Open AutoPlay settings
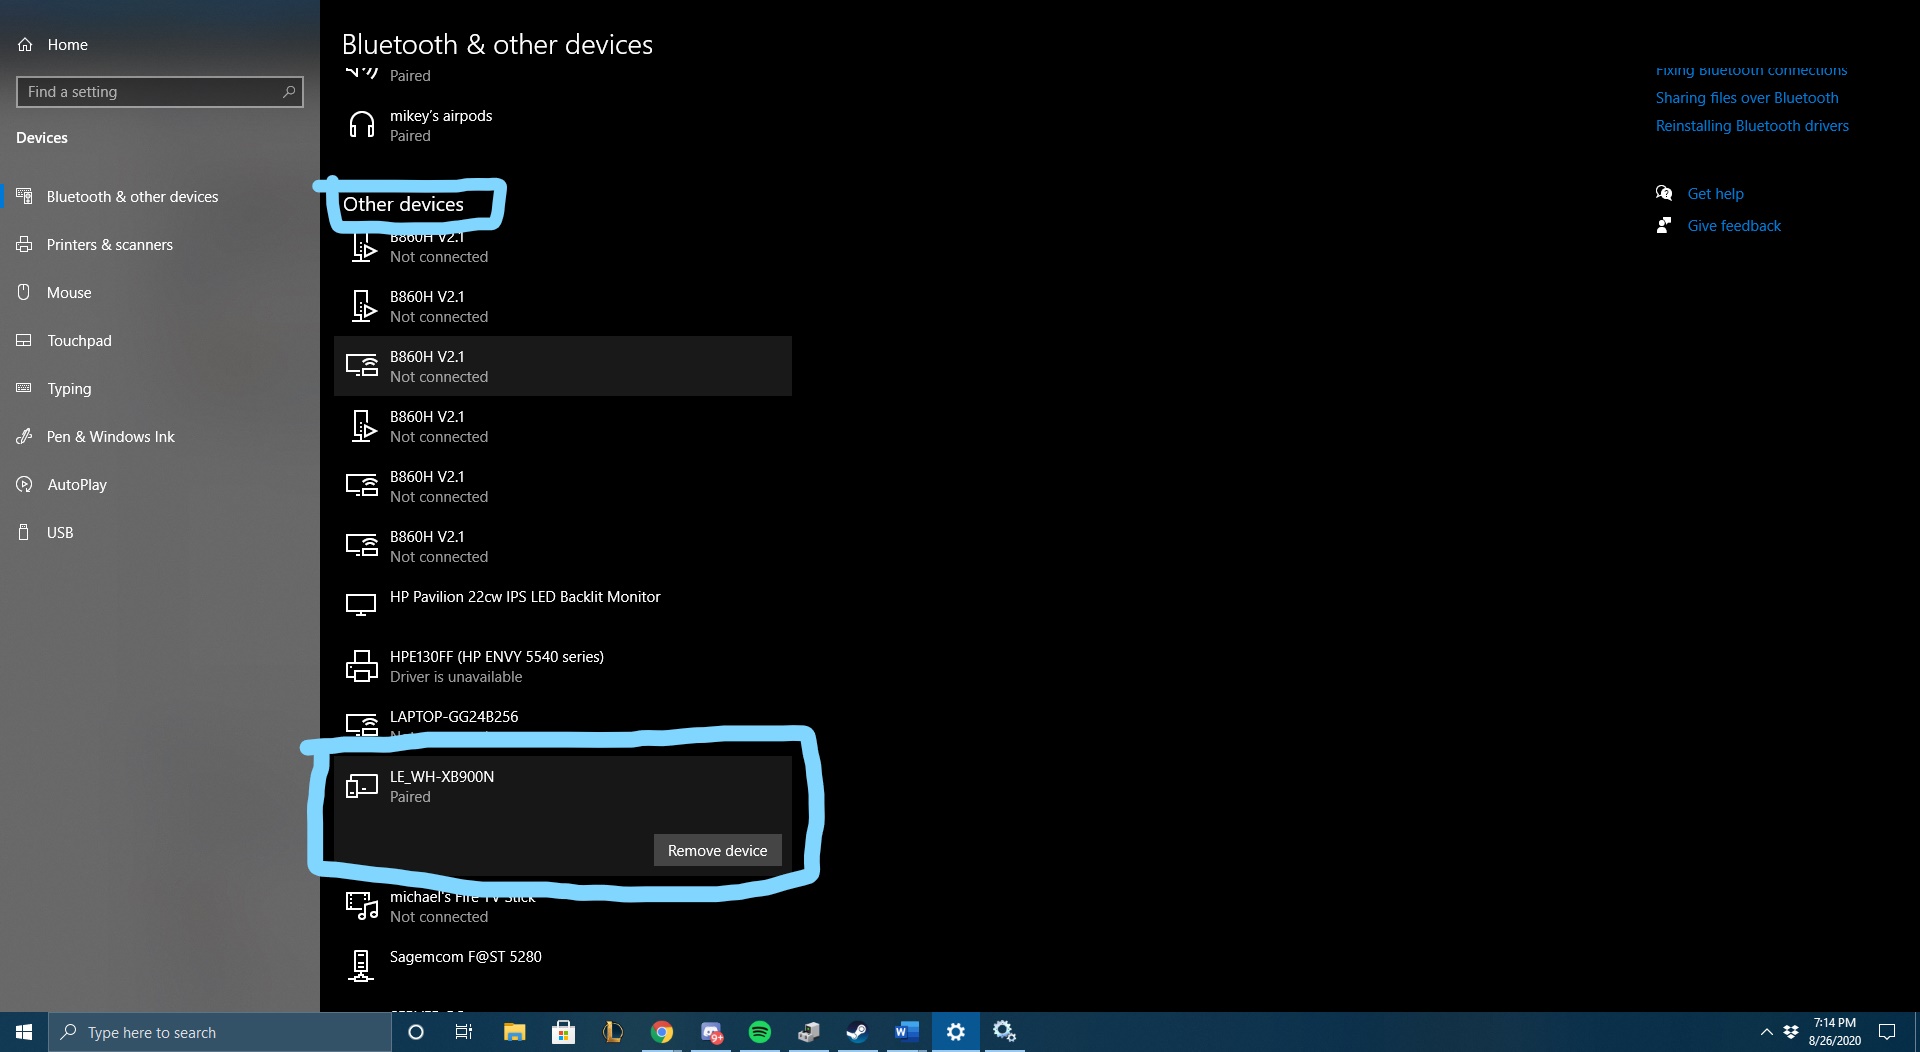 [x=76, y=484]
